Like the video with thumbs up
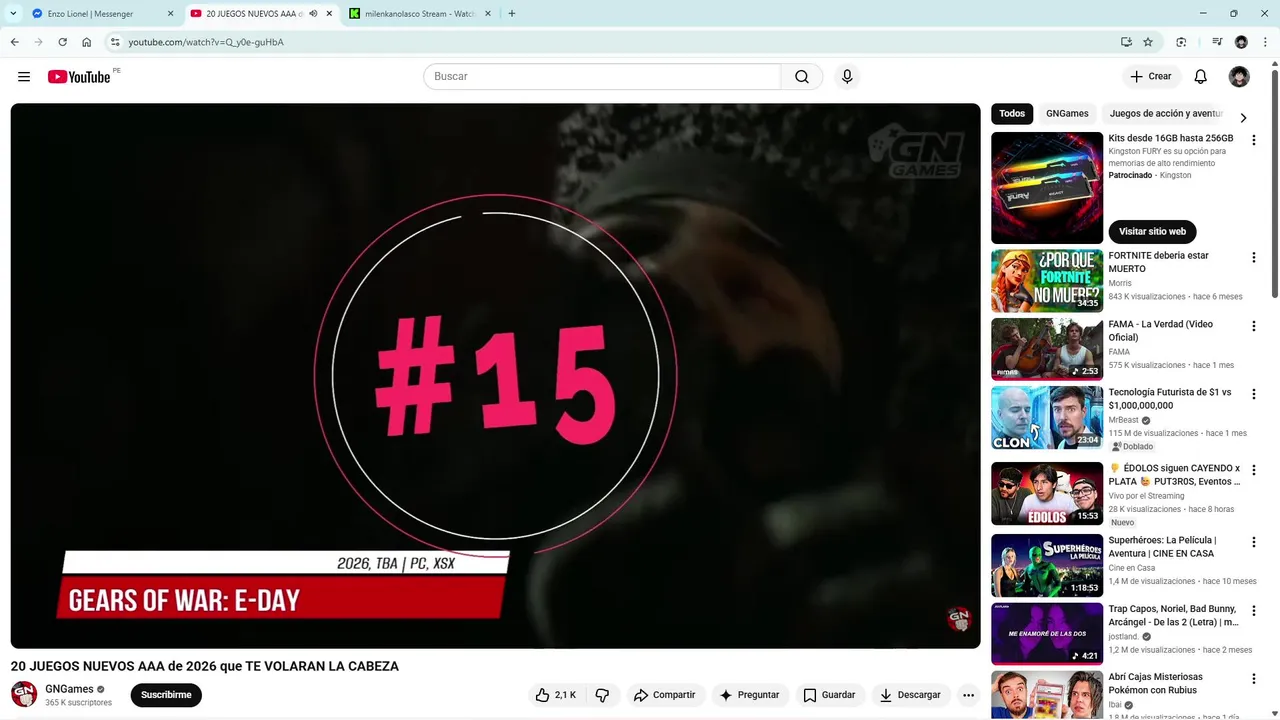1280x720 pixels. tap(555, 695)
